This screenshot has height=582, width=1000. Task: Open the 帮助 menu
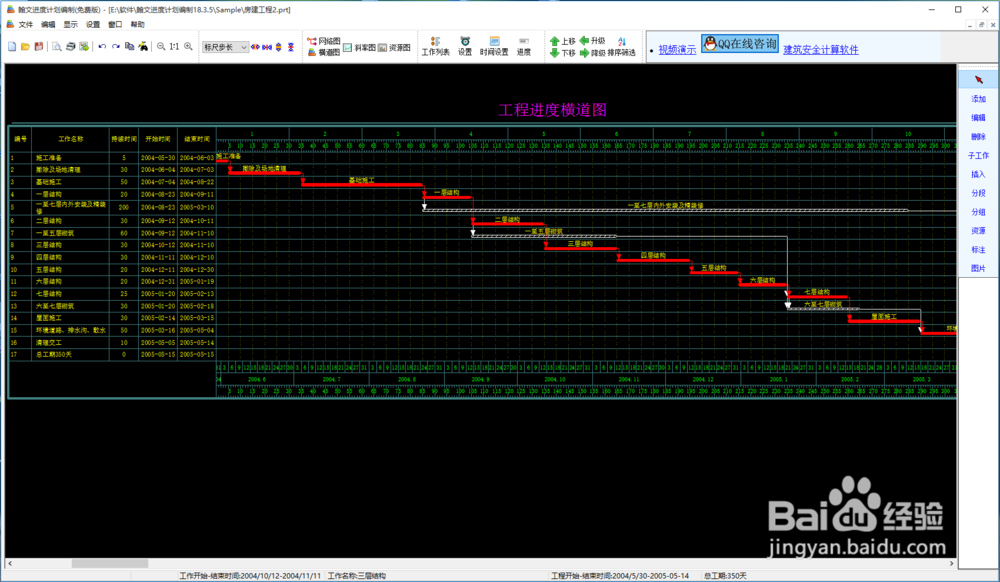point(138,24)
